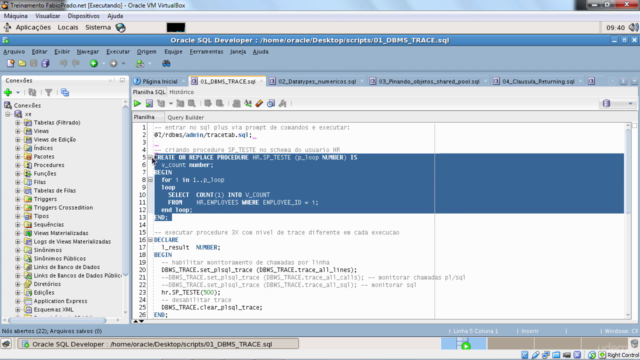Collapse the code fold at line 5
This screenshot has width=640, height=360.
coord(150,157)
